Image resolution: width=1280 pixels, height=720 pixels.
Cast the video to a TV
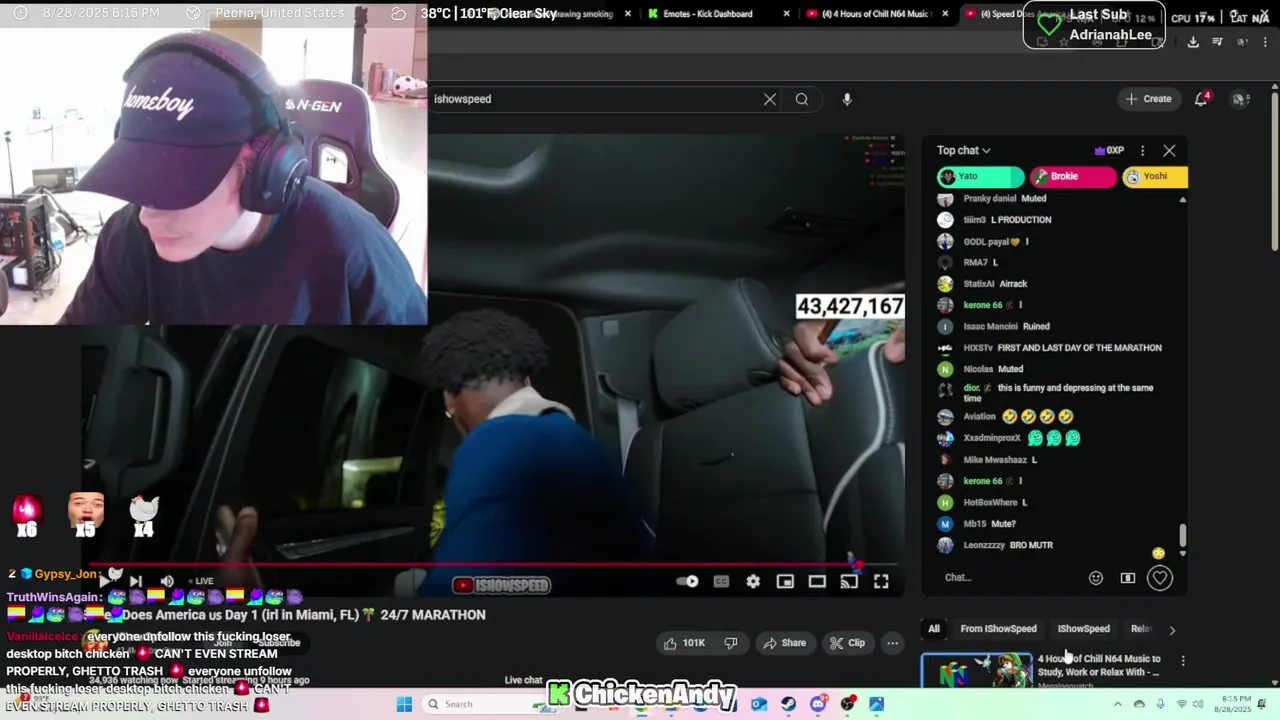(849, 582)
